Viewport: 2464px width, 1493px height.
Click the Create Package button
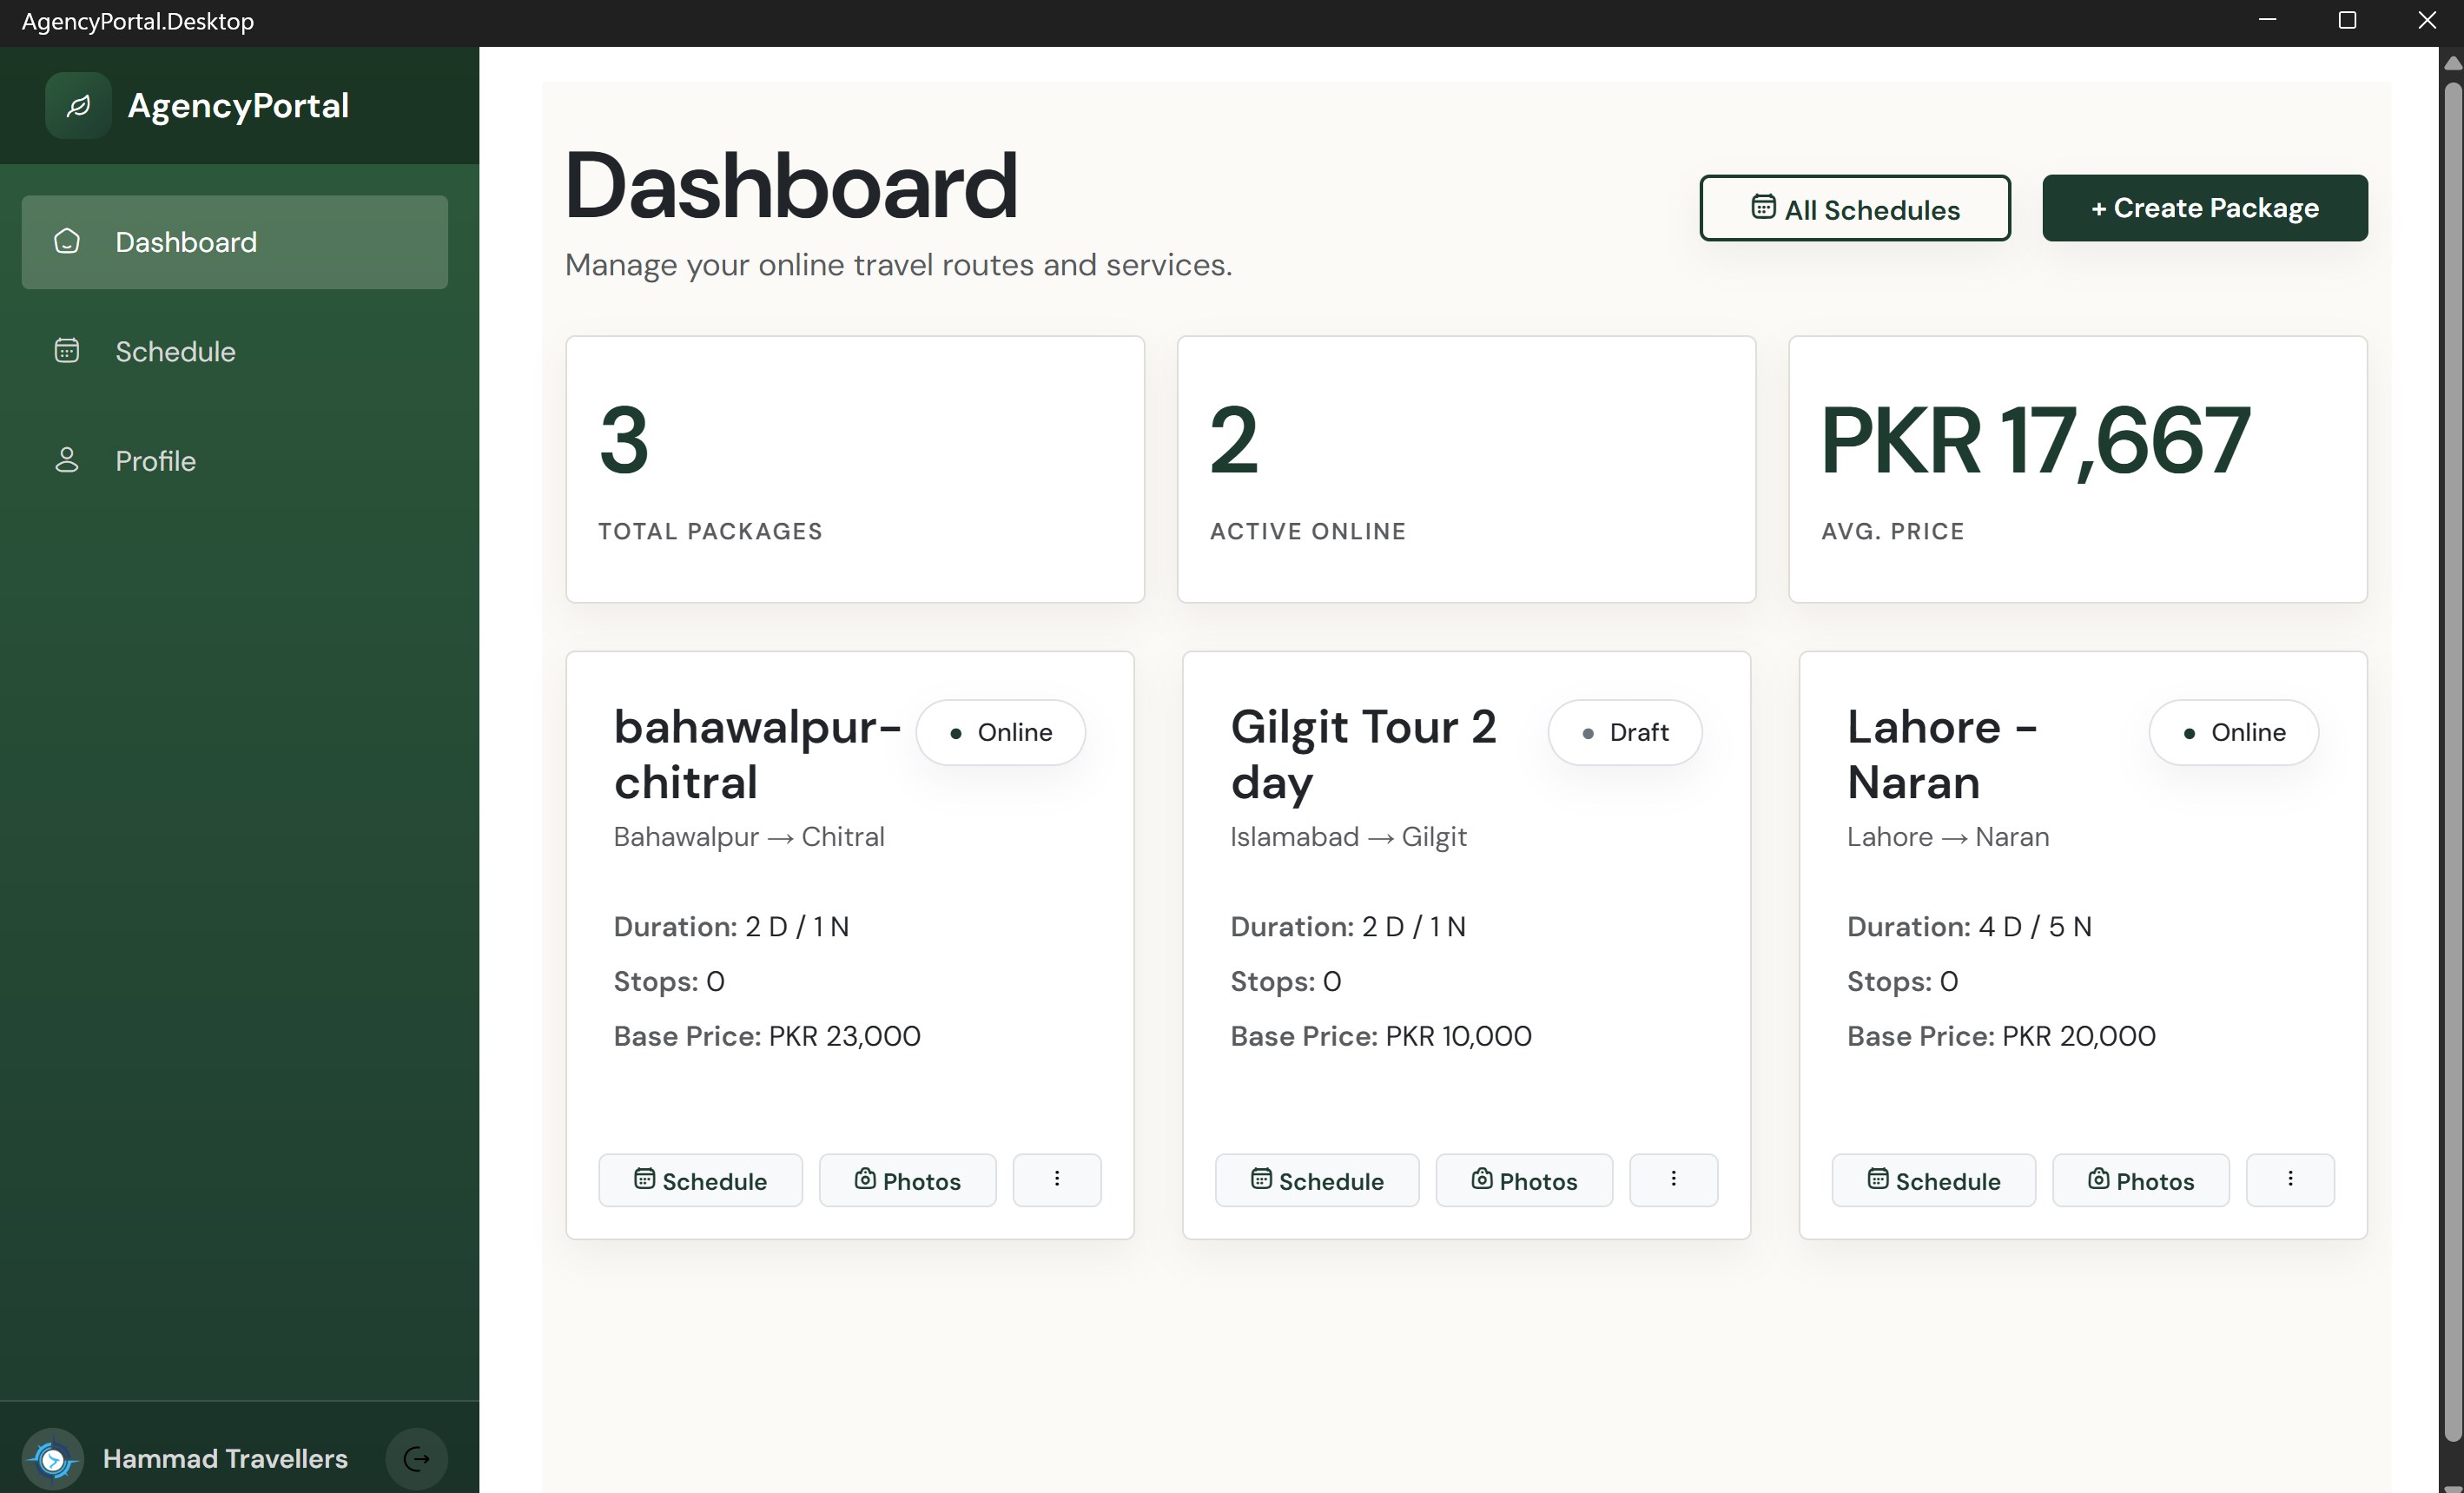(2205, 208)
